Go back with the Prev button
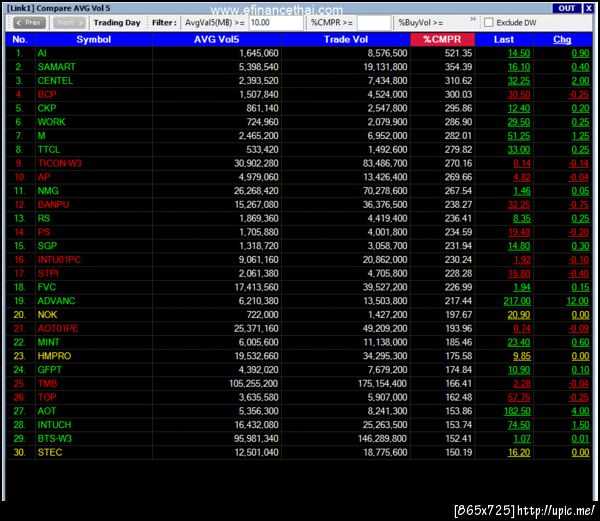The width and height of the screenshot is (600, 521). pos(29,23)
